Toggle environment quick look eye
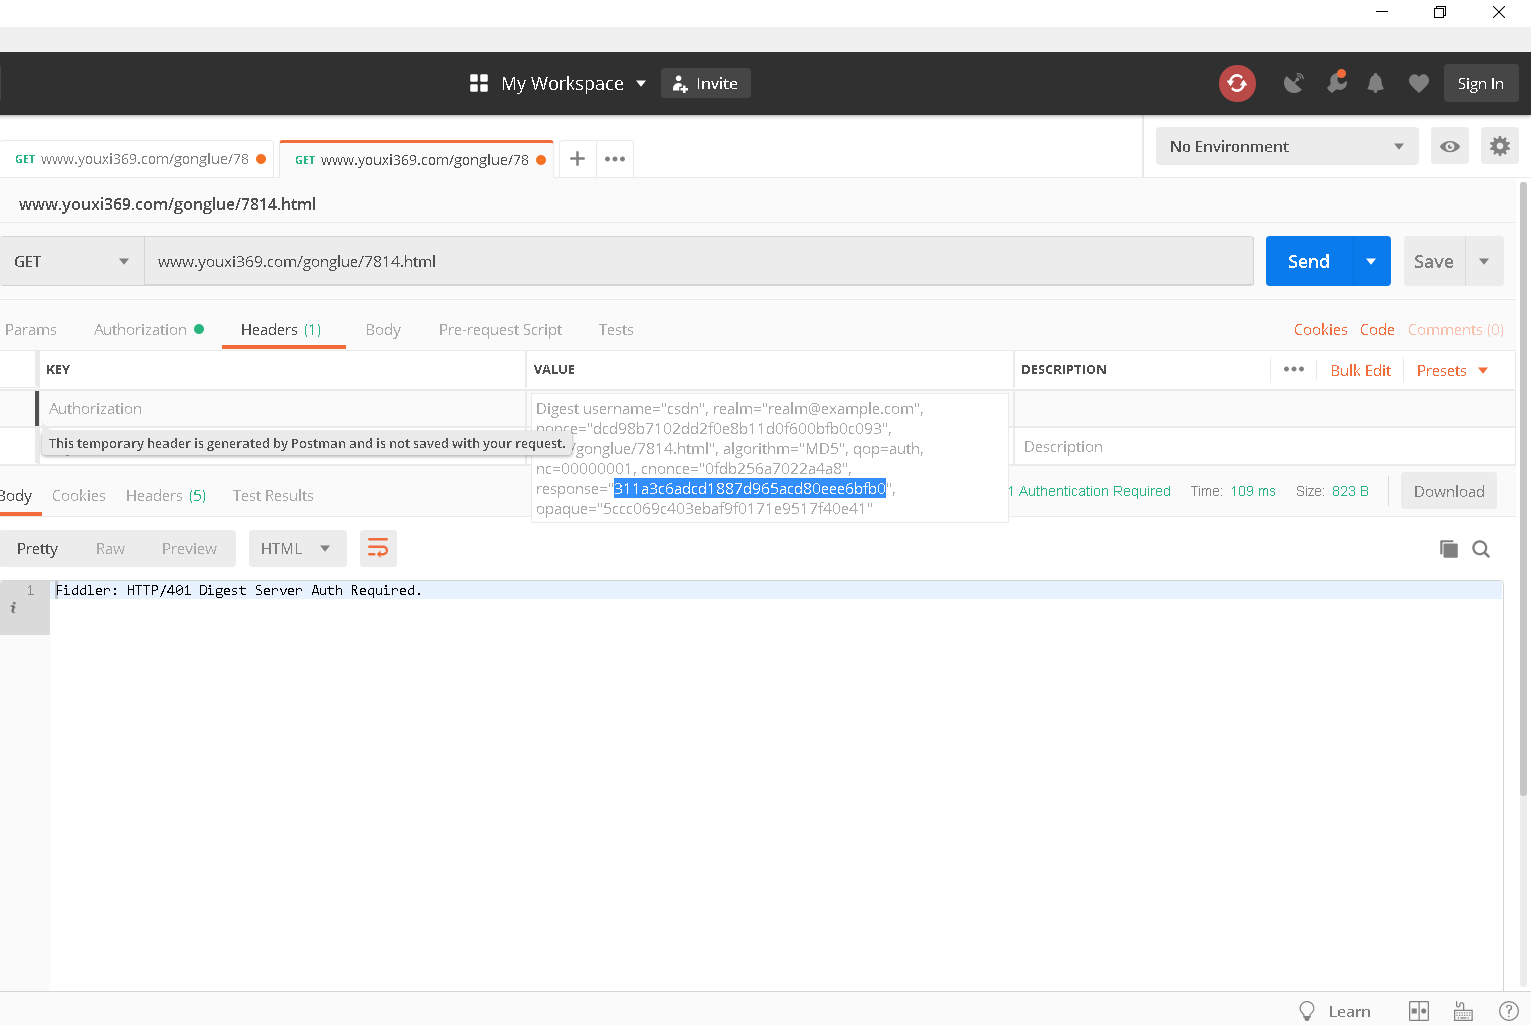Image resolution: width=1531 pixels, height=1025 pixels. [1449, 146]
